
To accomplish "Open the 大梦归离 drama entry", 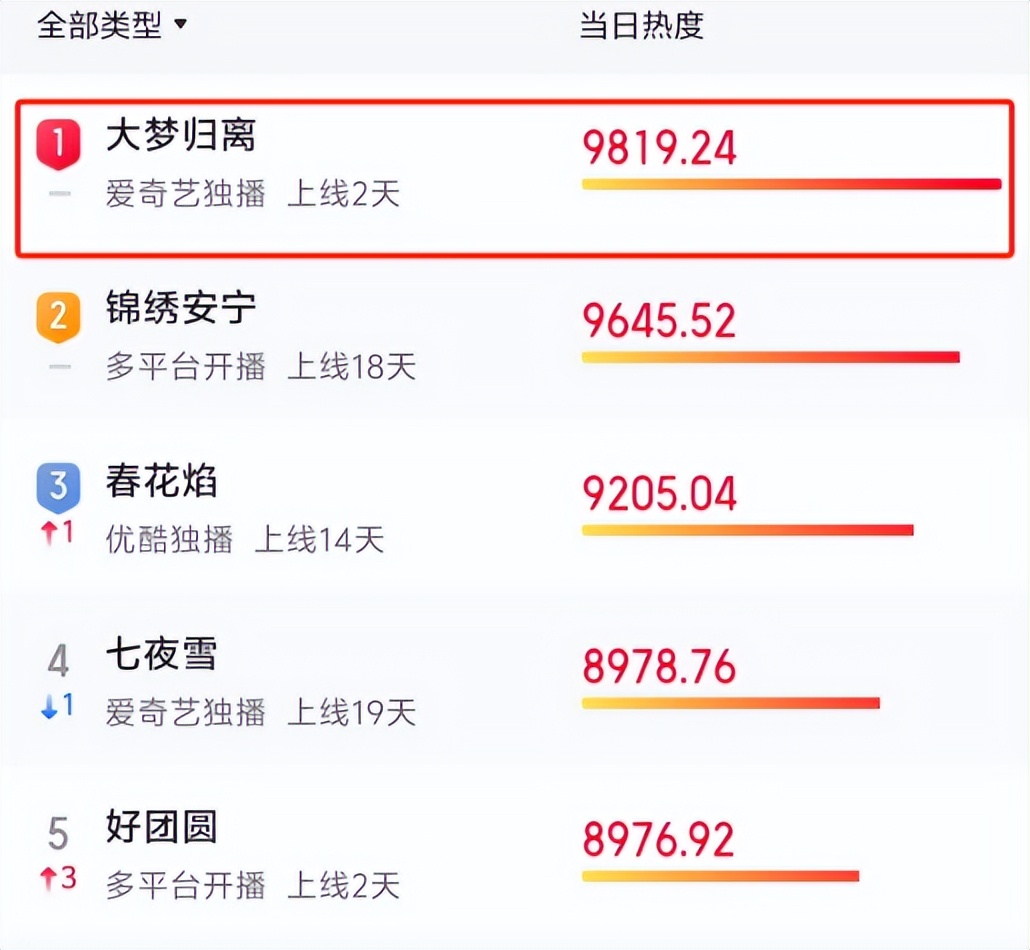I will point(180,140).
